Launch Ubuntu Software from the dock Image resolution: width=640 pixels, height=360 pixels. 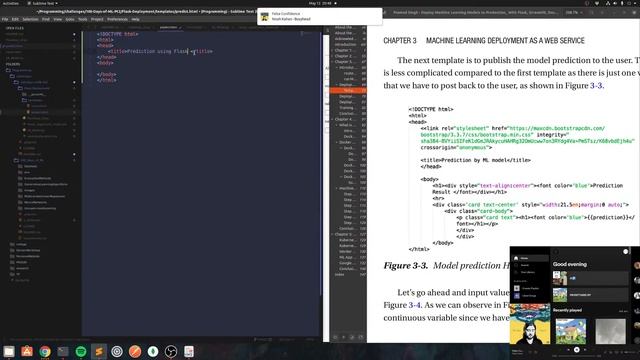tap(27, 351)
